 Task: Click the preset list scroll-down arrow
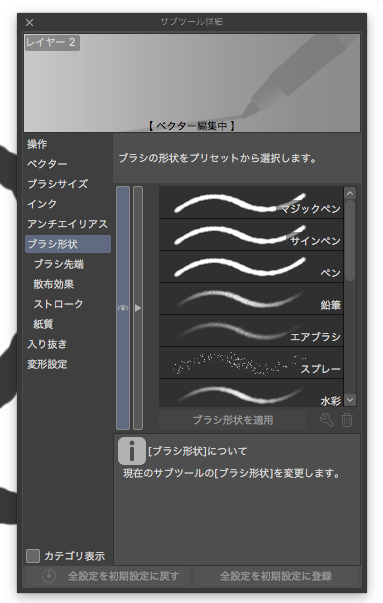(x=350, y=400)
